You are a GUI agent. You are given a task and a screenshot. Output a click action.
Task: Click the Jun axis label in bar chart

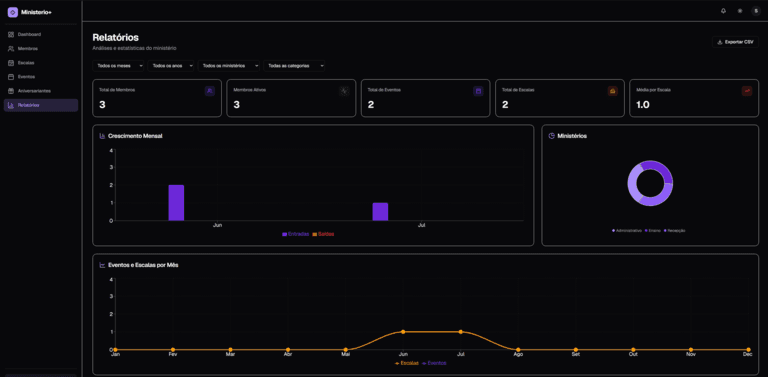(x=217, y=225)
